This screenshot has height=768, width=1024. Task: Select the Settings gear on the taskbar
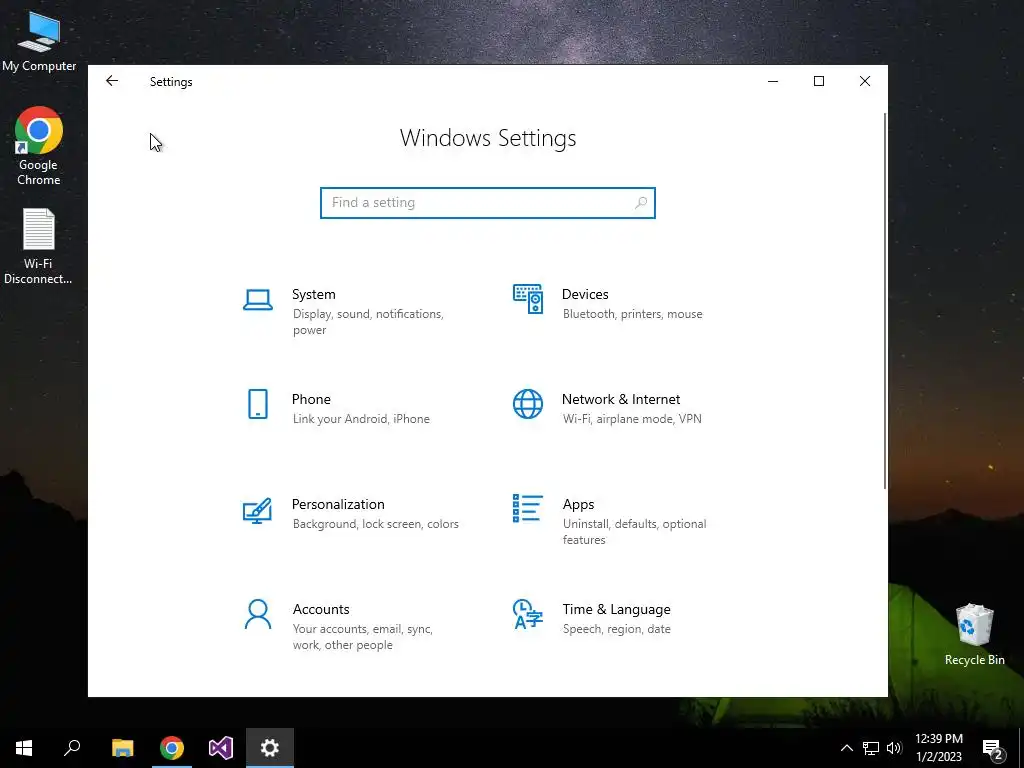270,748
